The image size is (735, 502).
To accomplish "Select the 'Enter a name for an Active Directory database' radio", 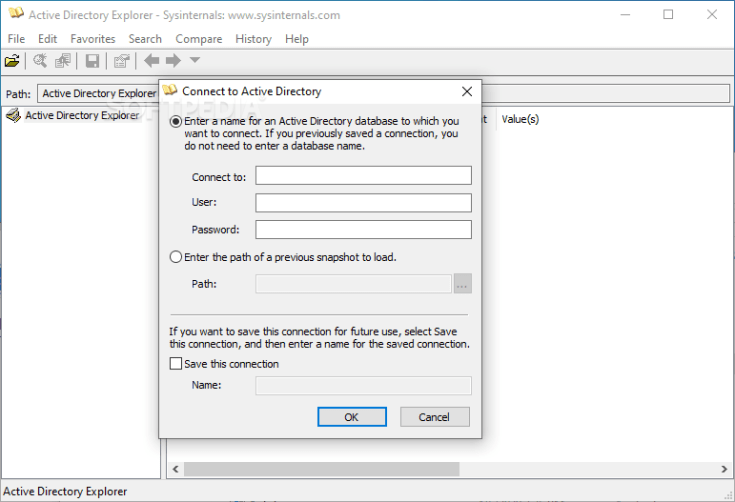I will tap(176, 122).
